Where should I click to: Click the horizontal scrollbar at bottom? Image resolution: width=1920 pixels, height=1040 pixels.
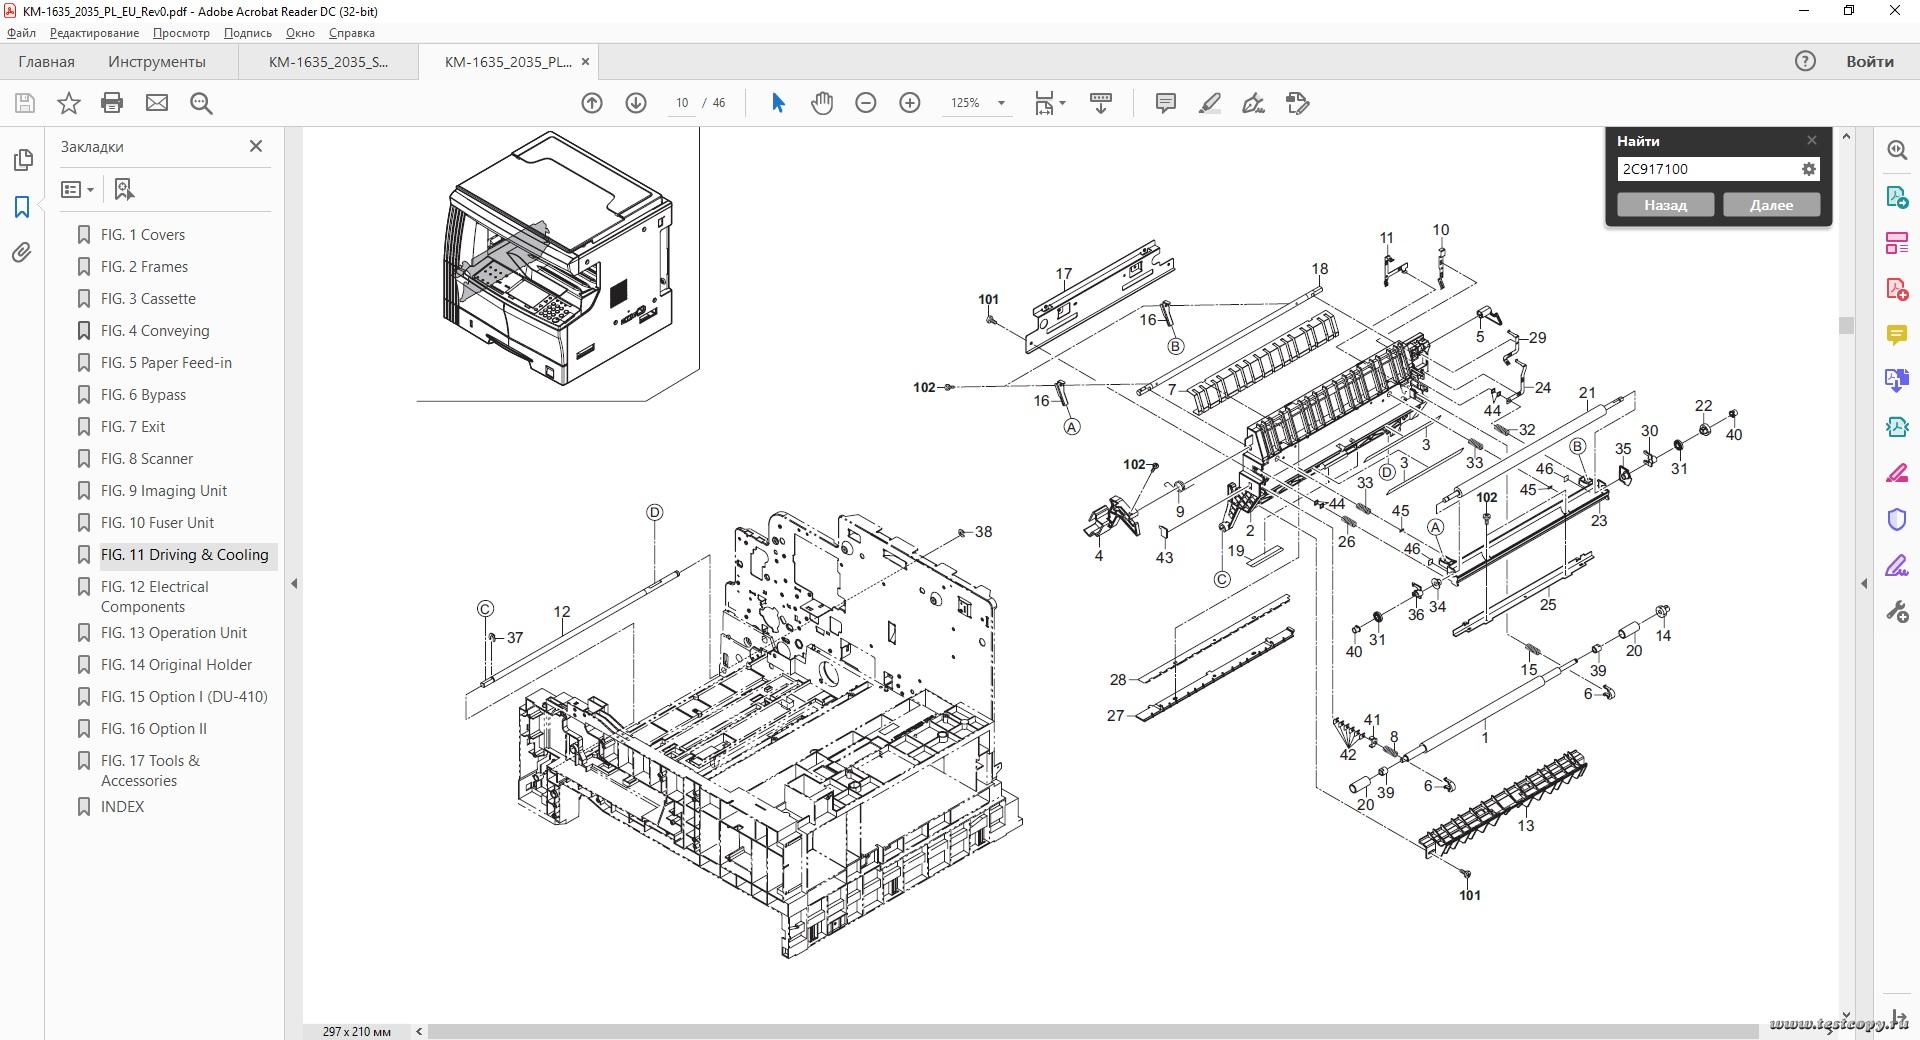[x=1090, y=1031]
